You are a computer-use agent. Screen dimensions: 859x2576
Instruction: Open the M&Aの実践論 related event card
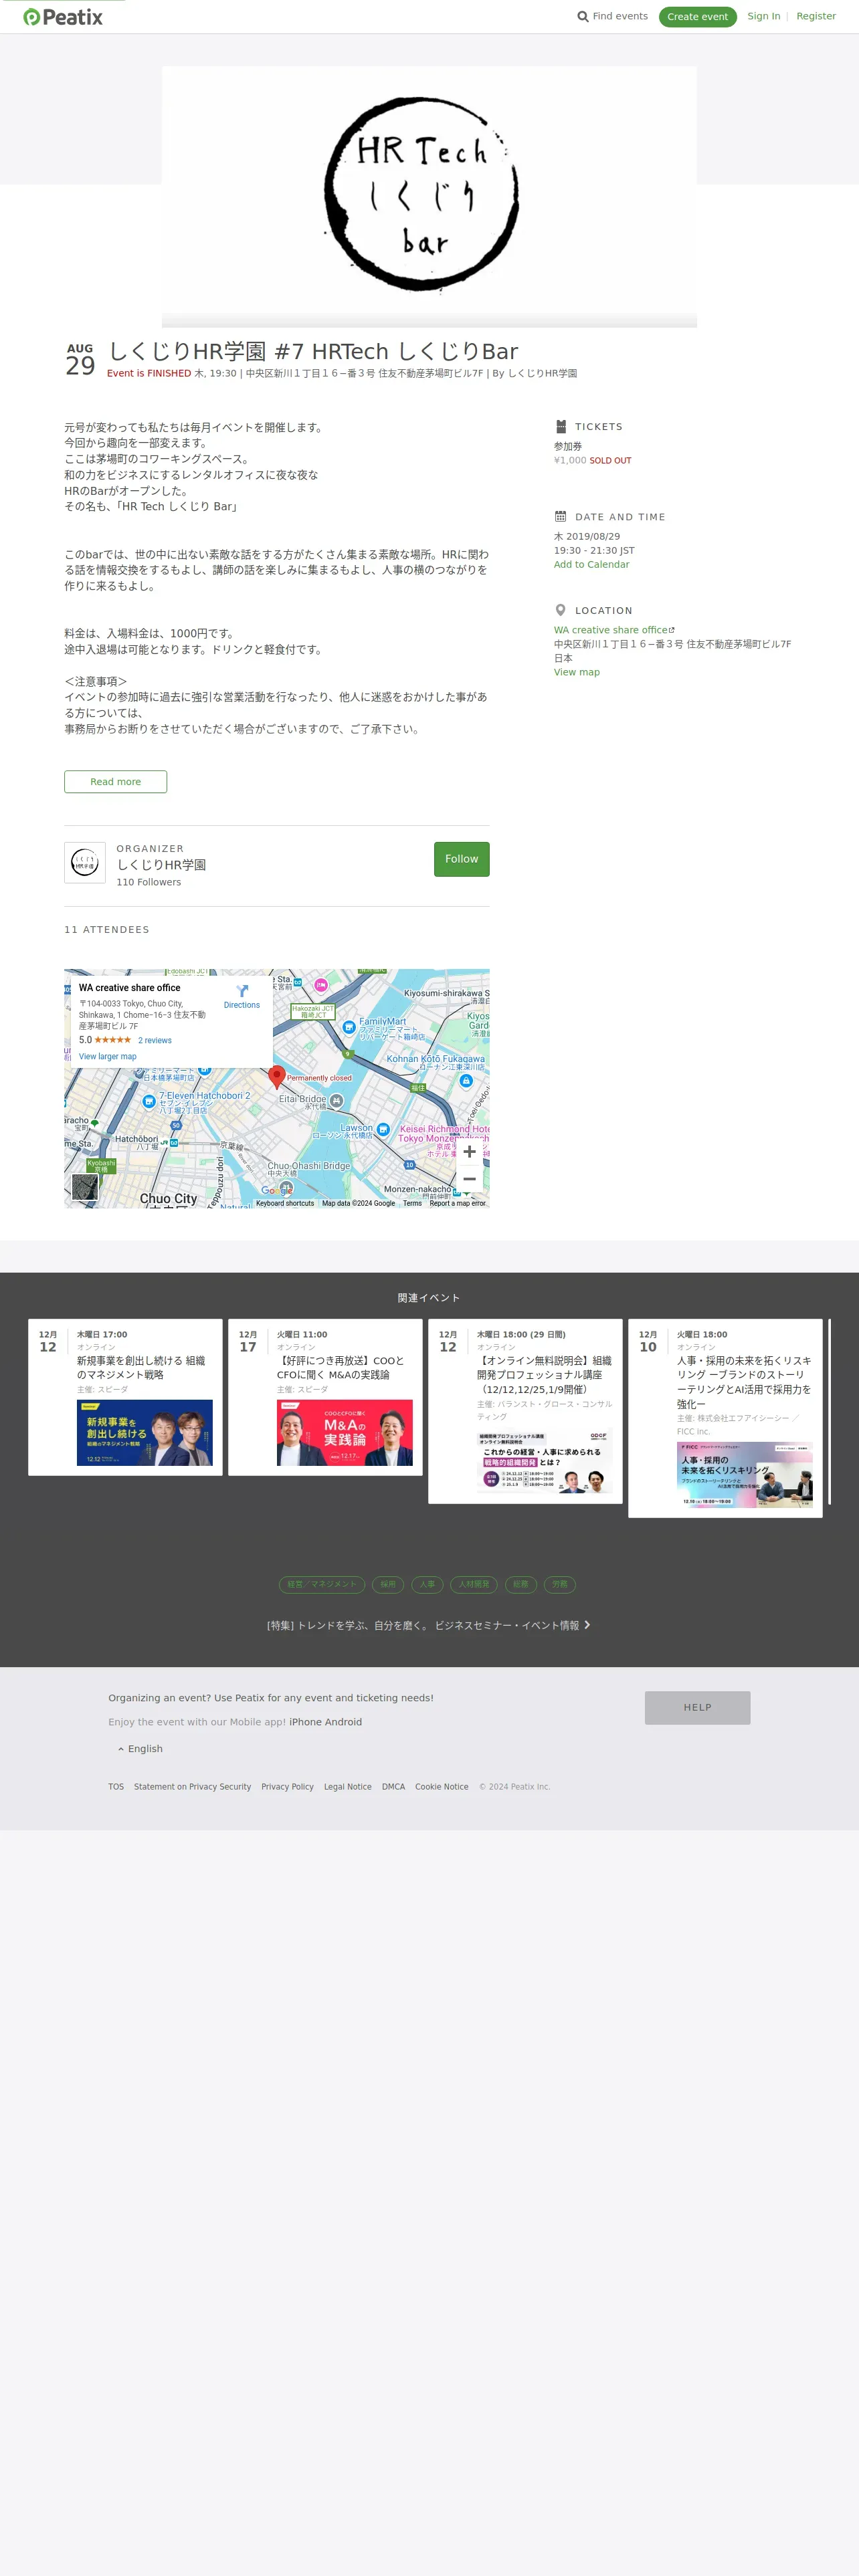click(x=325, y=1396)
